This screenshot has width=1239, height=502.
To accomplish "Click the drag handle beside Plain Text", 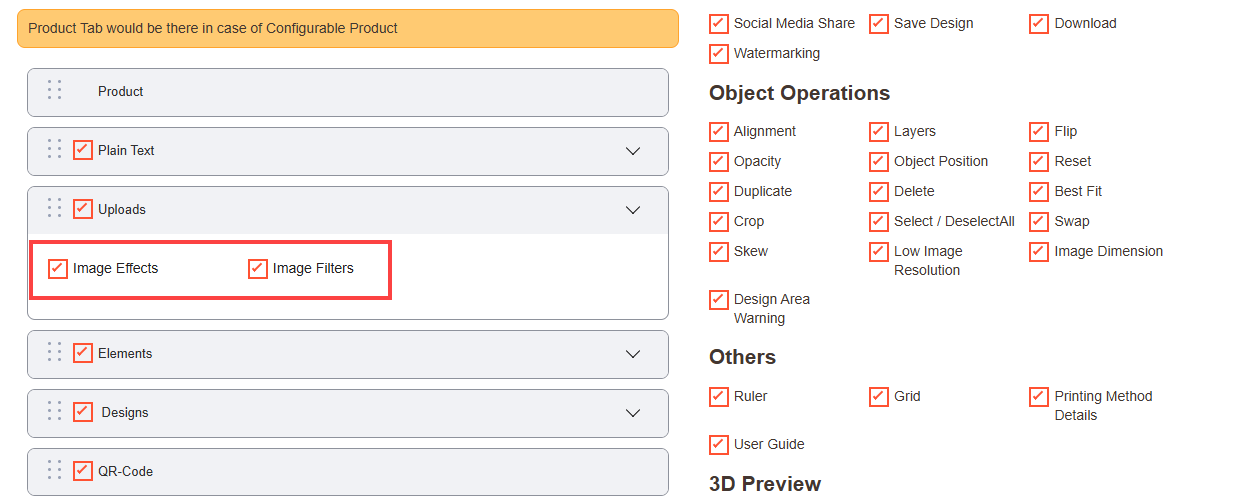I will point(55,149).
